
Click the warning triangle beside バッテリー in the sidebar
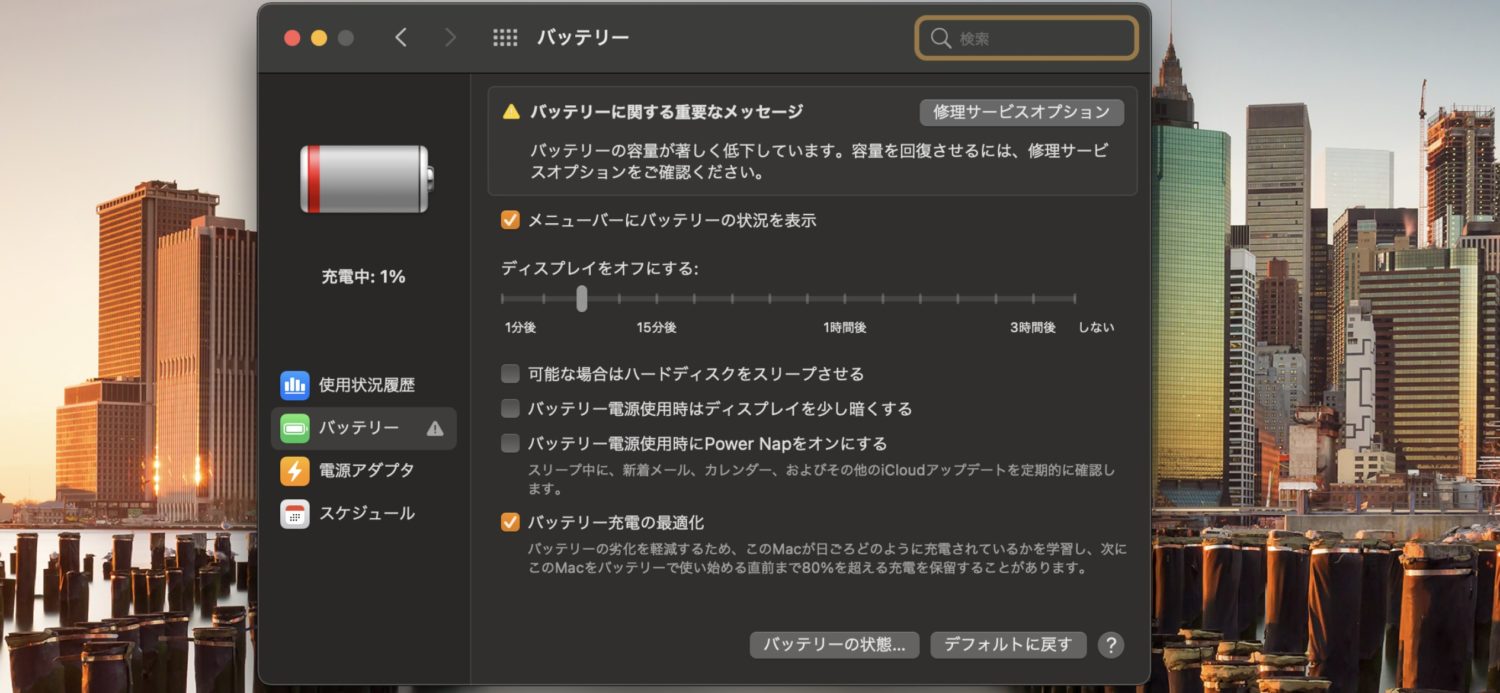click(x=435, y=428)
